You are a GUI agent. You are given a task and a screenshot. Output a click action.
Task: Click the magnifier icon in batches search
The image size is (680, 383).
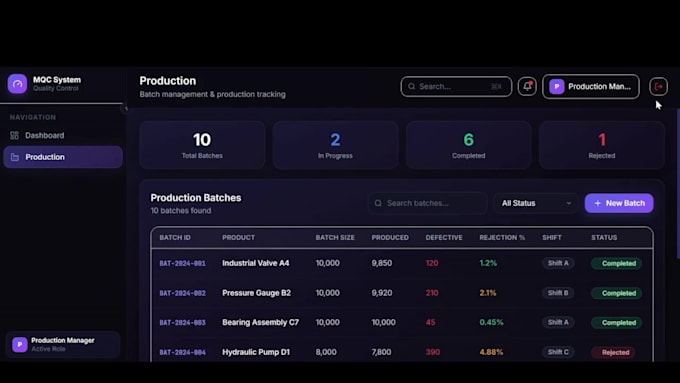click(378, 203)
